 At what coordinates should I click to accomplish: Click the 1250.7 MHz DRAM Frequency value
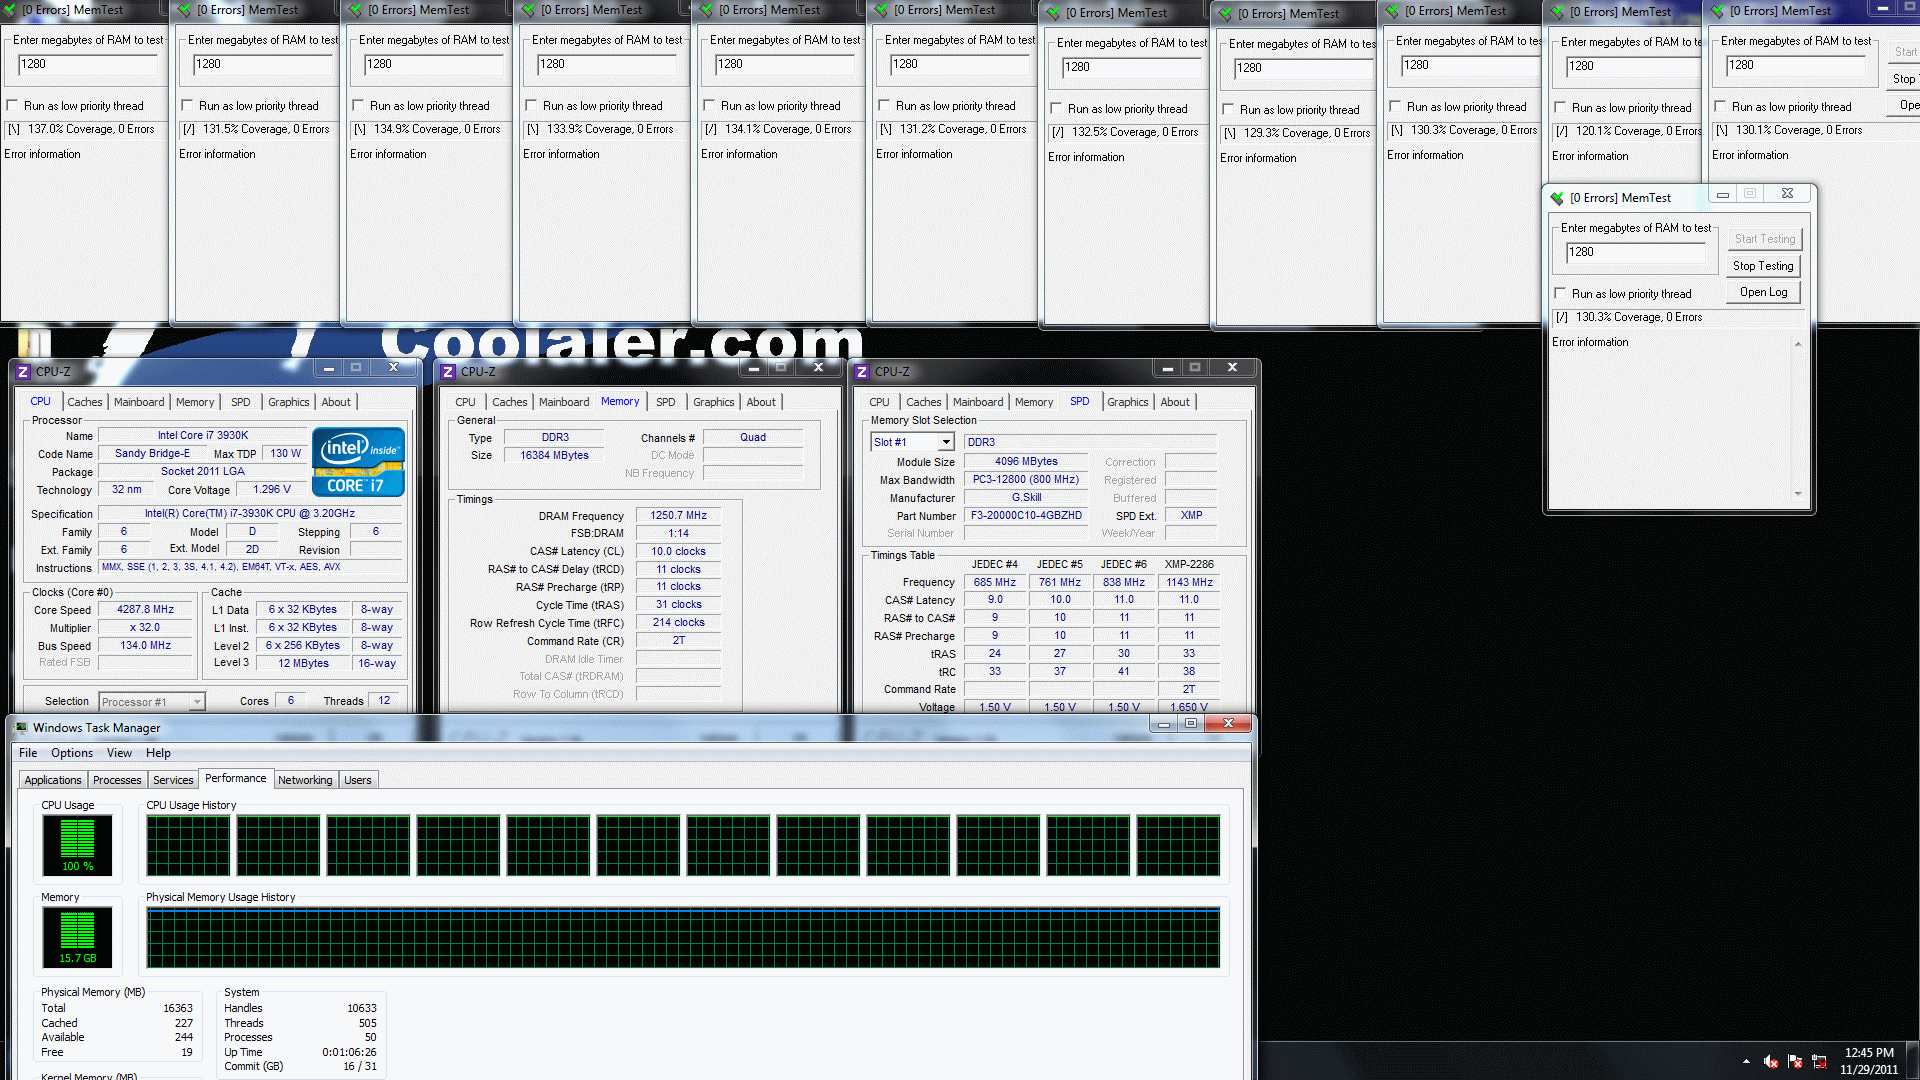pyautogui.click(x=678, y=516)
